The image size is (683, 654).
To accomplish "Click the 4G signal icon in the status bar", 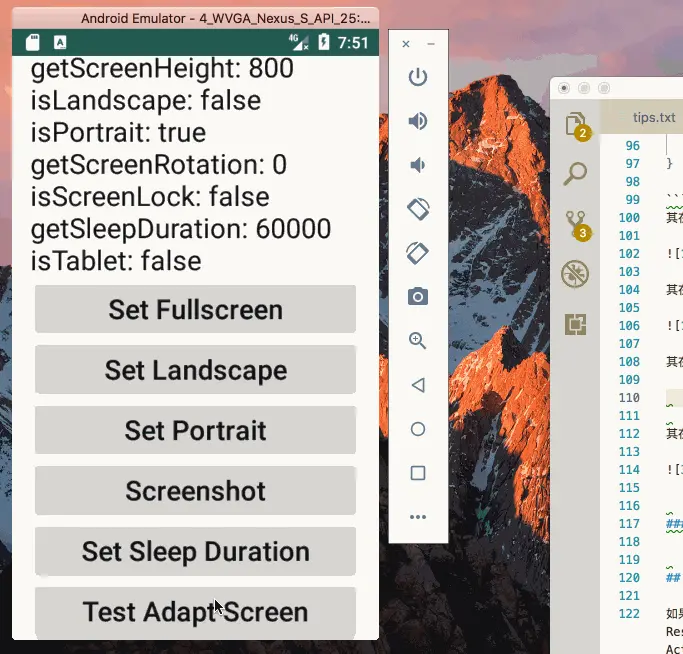I will coord(299,42).
